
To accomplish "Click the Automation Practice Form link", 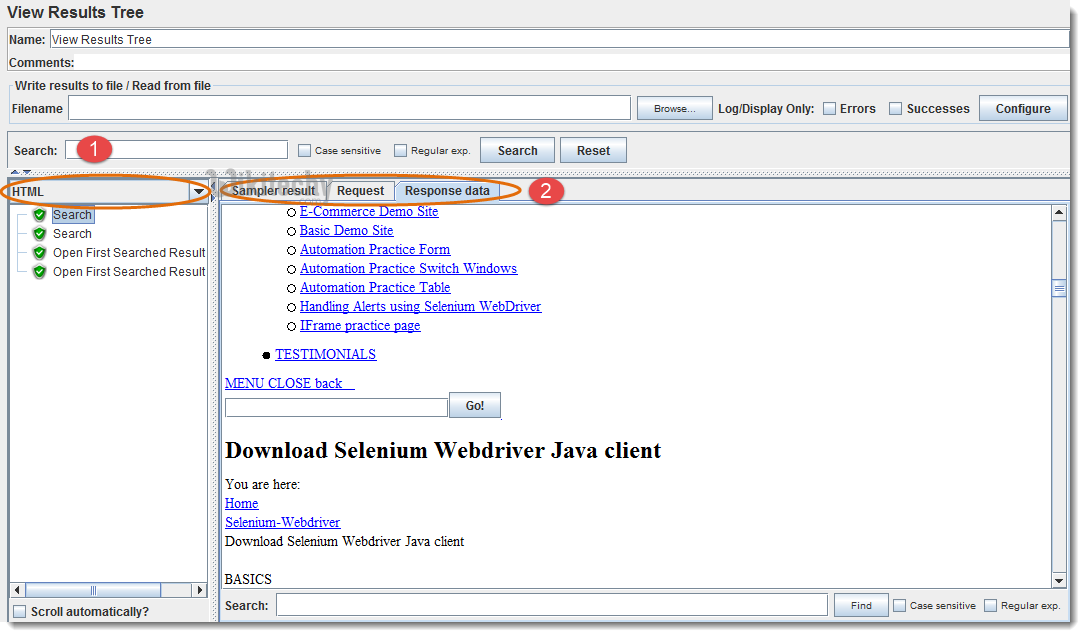I will (x=375, y=250).
